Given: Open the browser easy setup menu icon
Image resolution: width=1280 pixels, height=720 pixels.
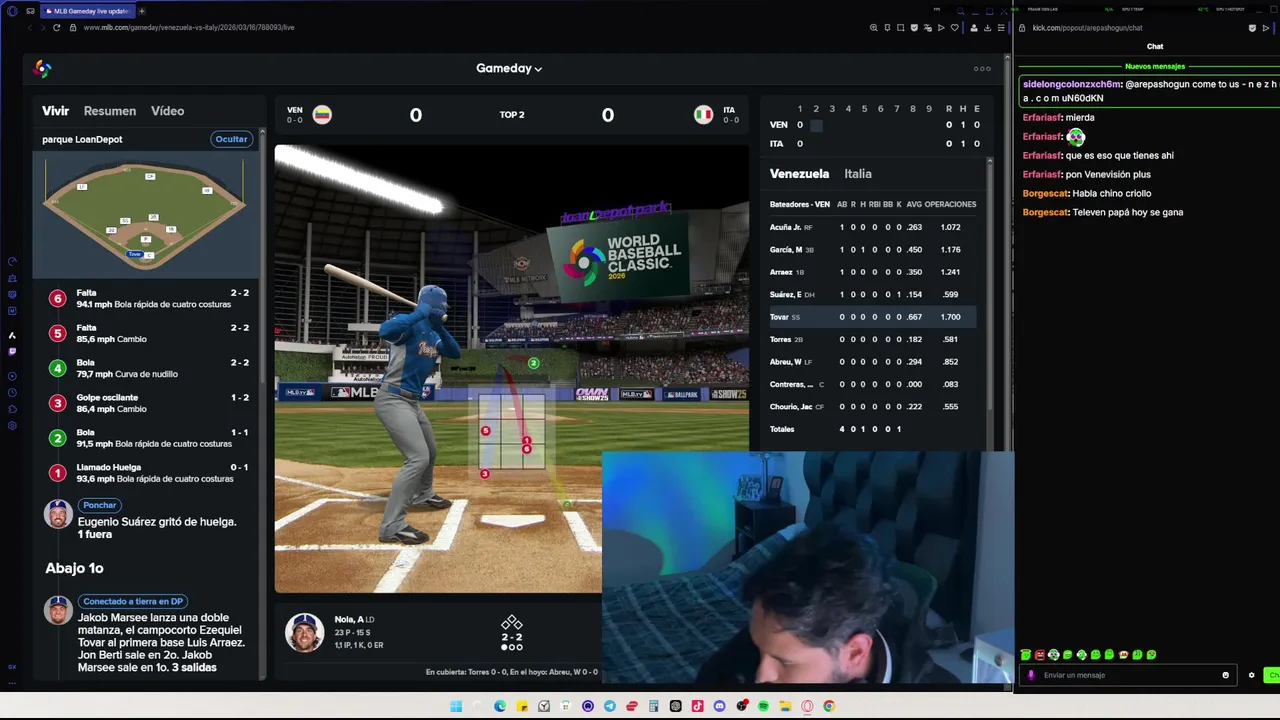Looking at the screenshot, I should coord(1001,28).
